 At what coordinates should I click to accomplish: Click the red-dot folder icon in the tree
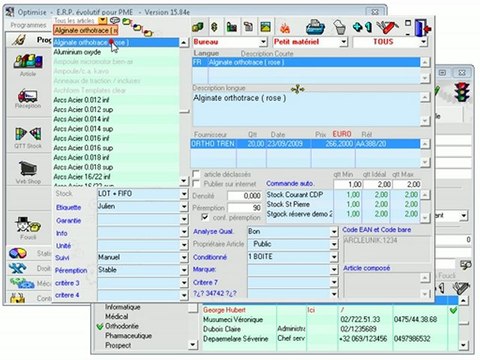click(148, 32)
